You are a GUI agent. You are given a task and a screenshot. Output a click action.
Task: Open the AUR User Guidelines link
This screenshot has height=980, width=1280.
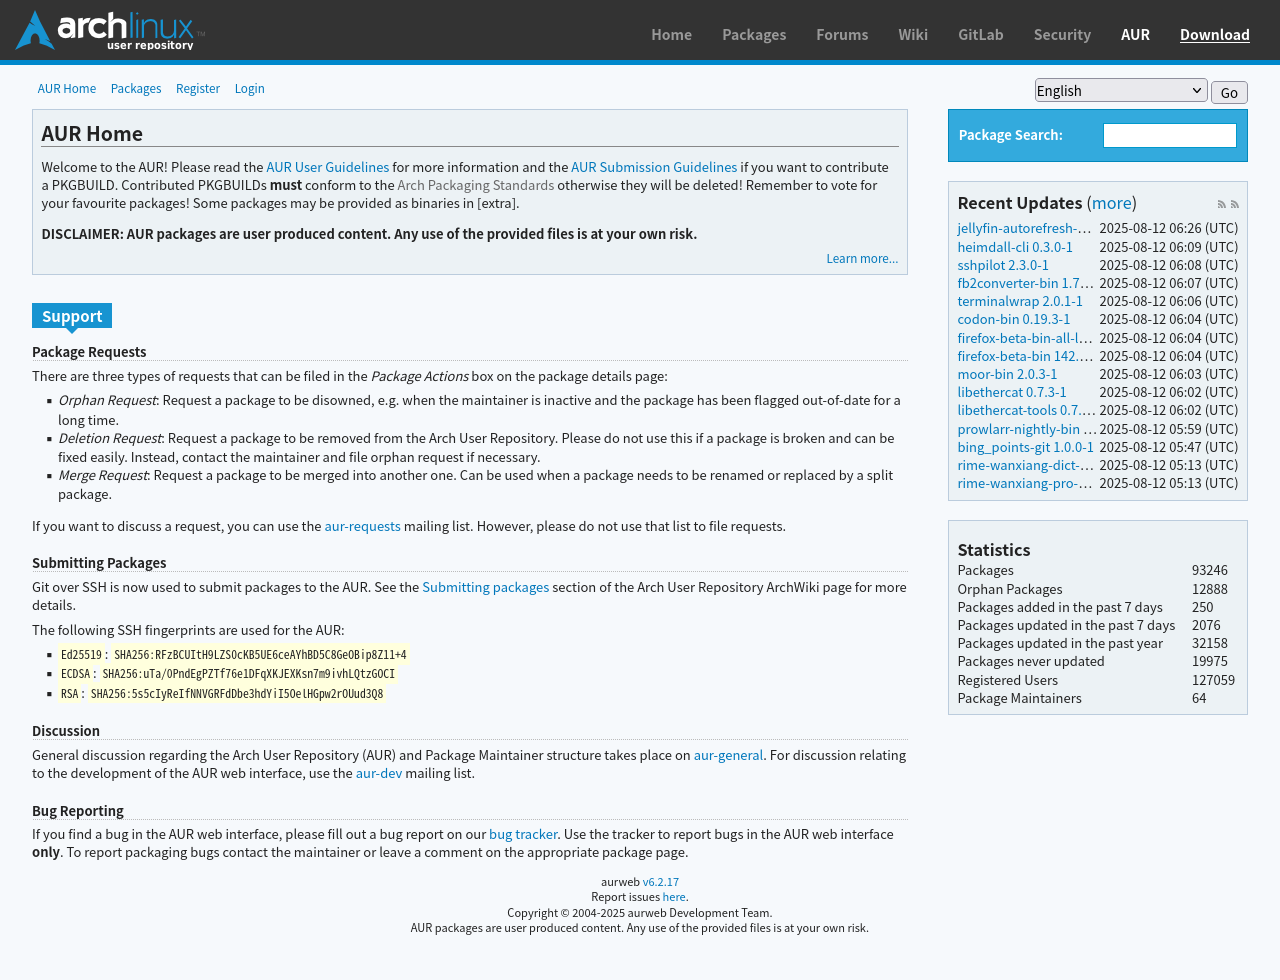pyautogui.click(x=328, y=167)
